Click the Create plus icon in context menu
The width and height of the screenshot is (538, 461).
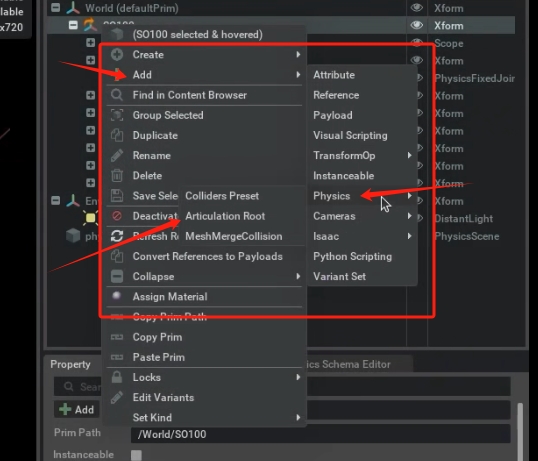[x=117, y=54]
